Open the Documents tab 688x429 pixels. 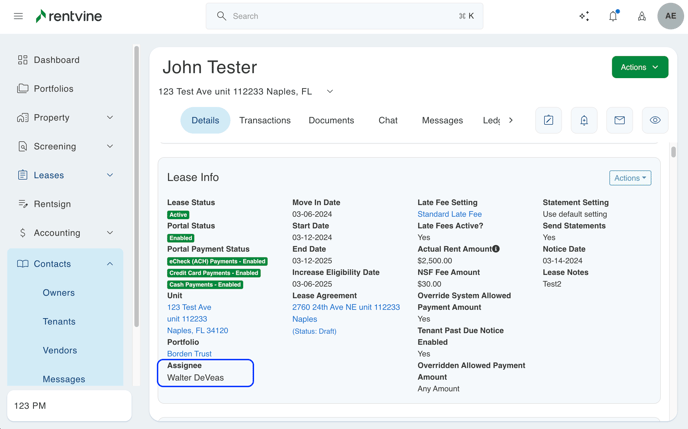[331, 120]
